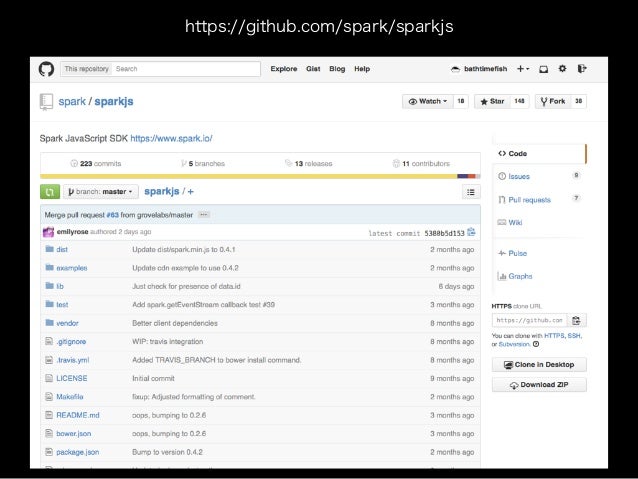Copy the latest commit SHA icon

coord(471,232)
